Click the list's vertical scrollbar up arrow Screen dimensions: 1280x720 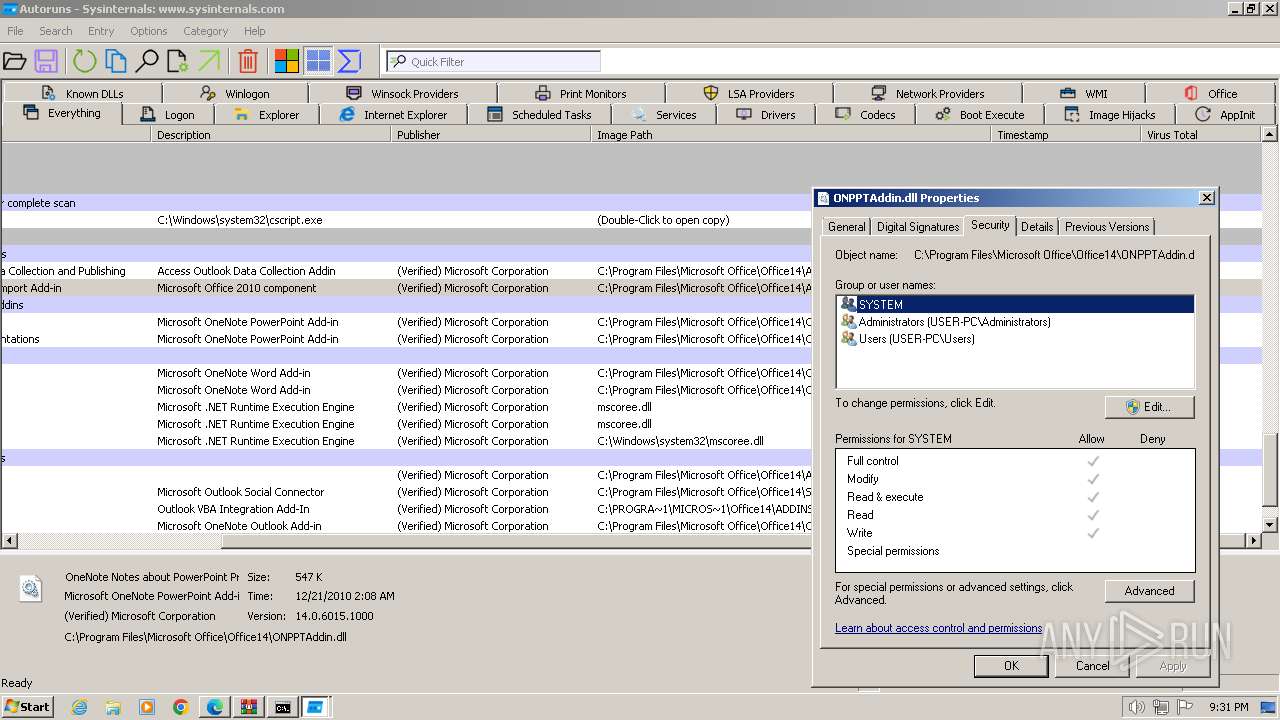(1270, 134)
